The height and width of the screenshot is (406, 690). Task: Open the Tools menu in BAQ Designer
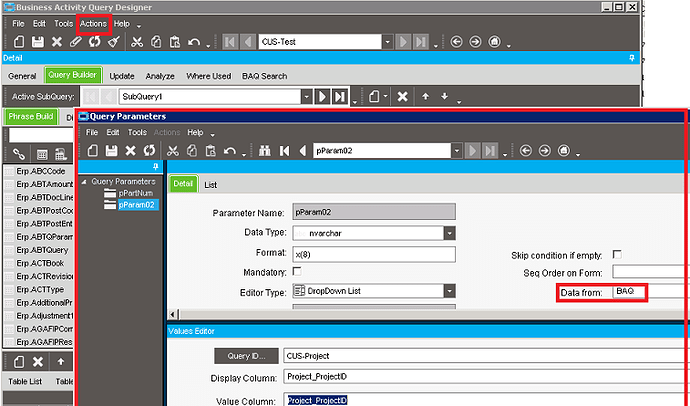(63, 24)
